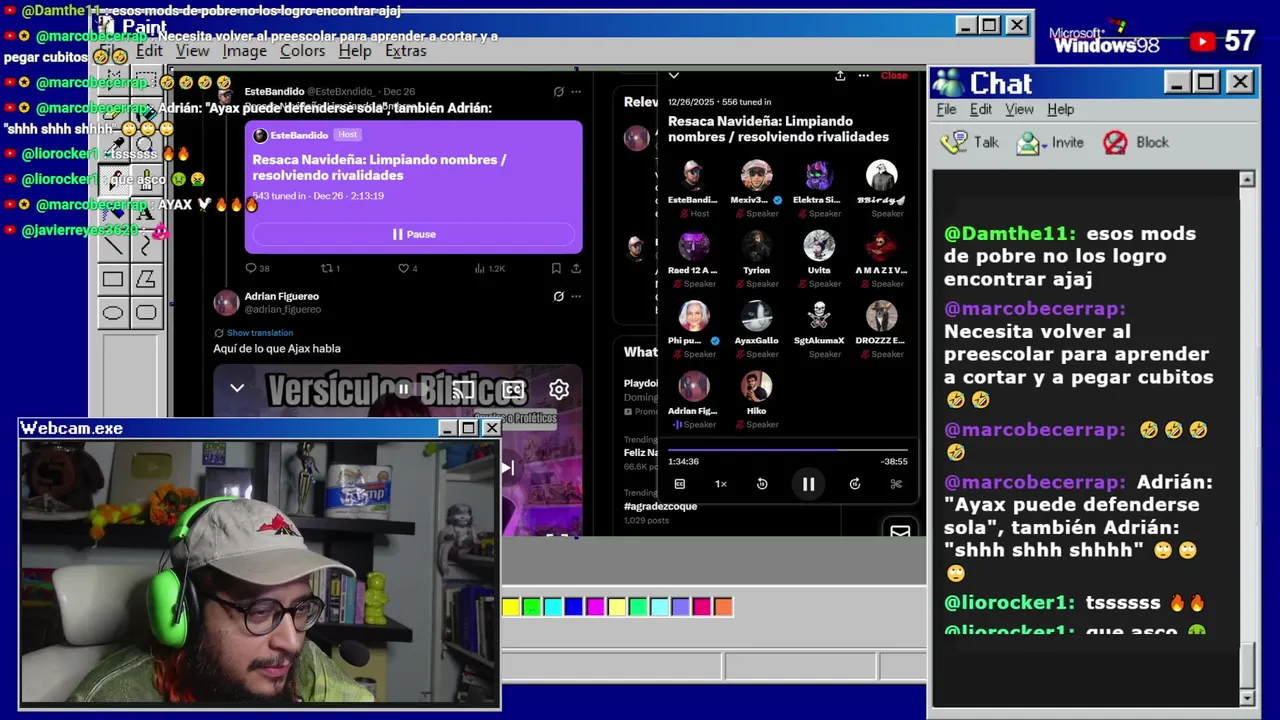Image resolution: width=1280 pixels, height=720 pixels.
Task: Click the Block icon in Chat window
Action: point(1115,143)
